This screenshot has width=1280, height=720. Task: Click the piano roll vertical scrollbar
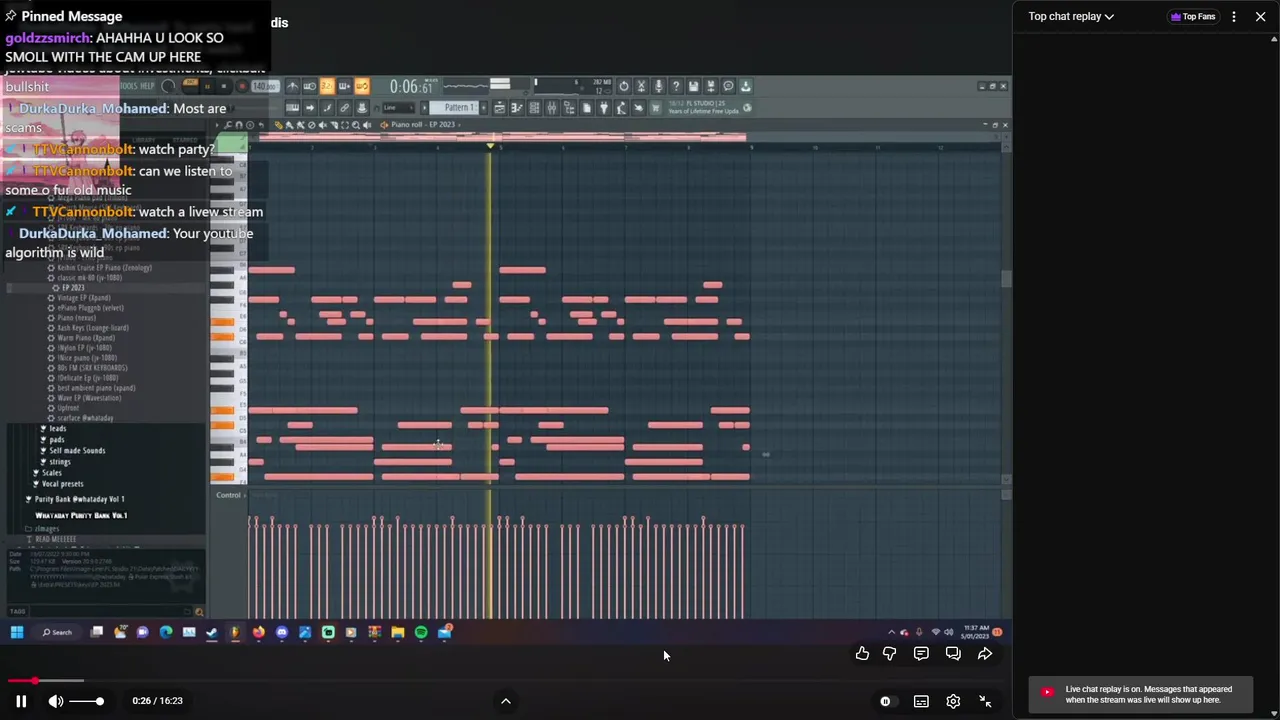1006,280
